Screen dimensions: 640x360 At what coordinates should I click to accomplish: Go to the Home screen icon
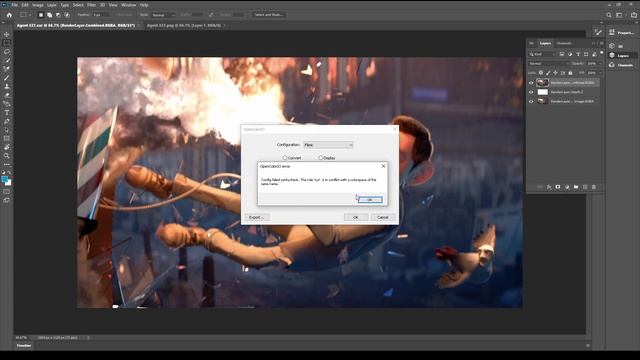coord(9,15)
